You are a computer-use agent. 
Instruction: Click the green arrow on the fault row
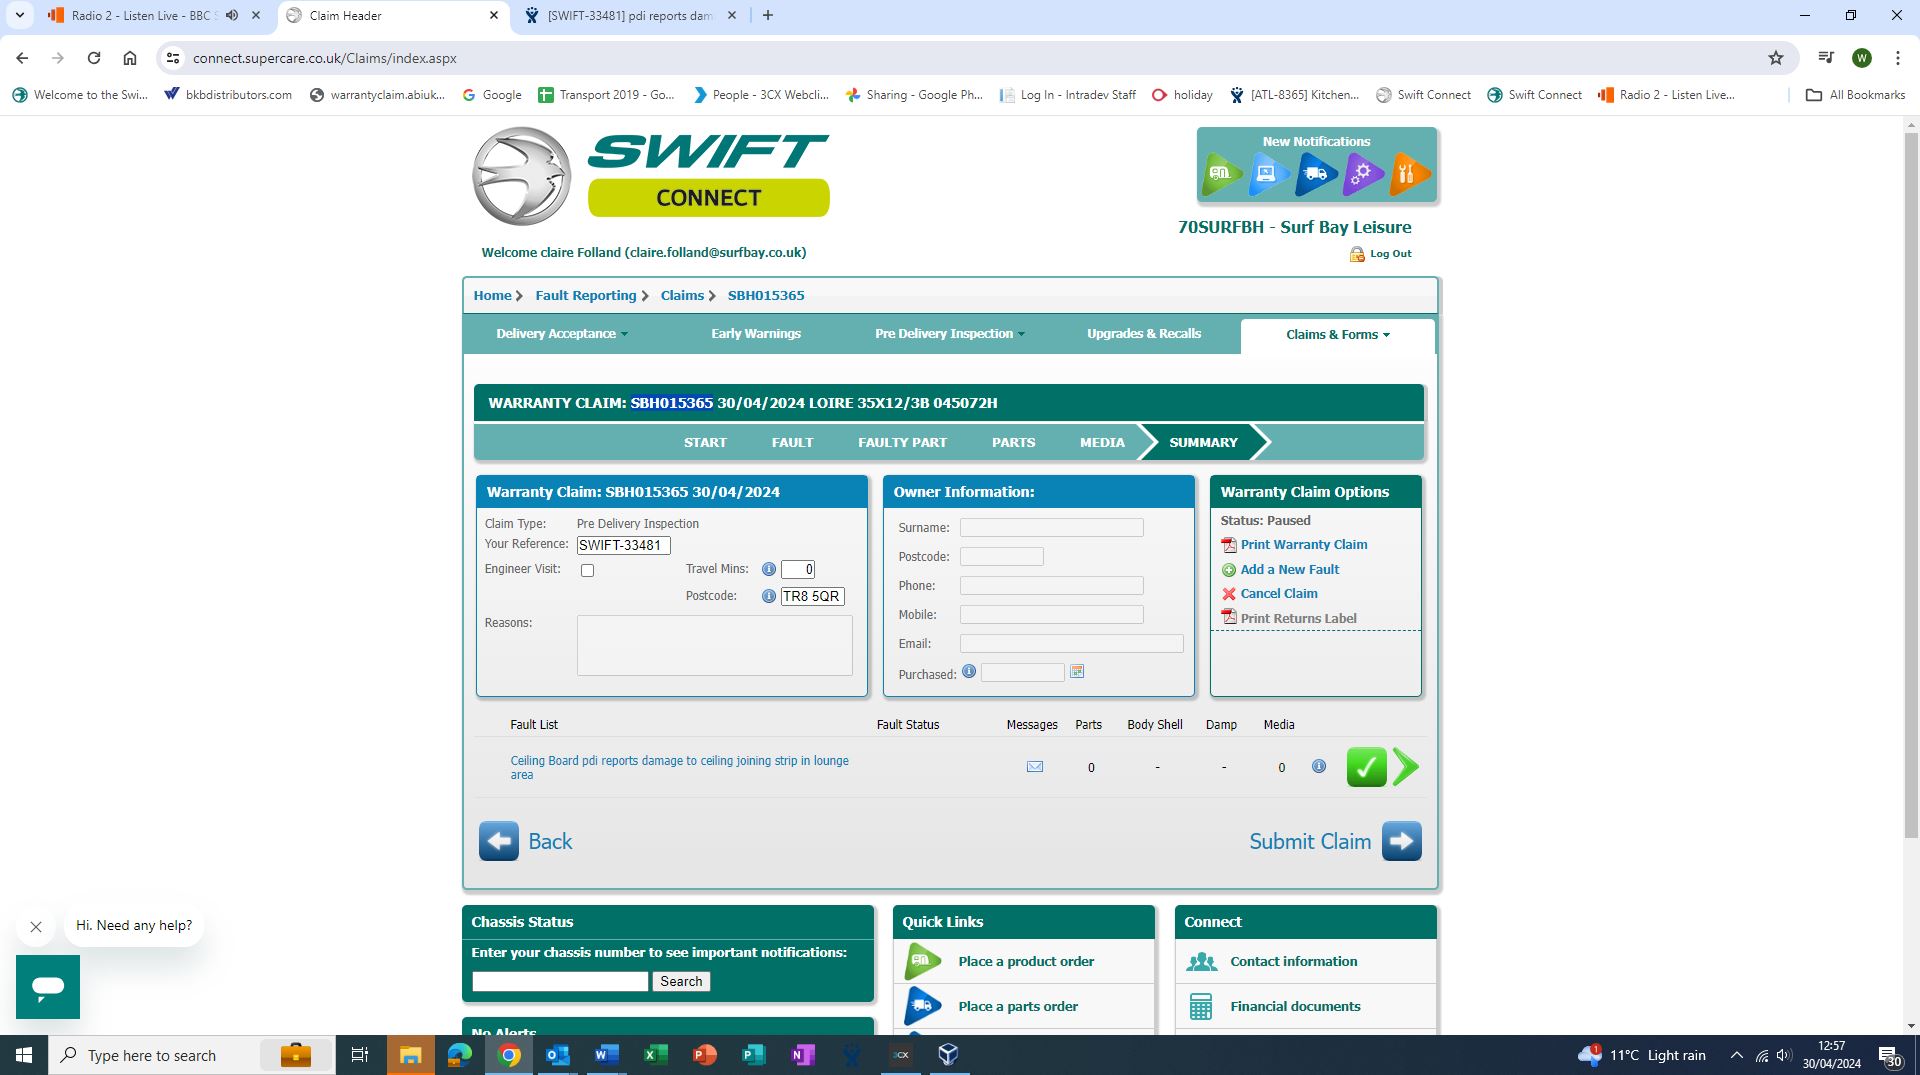tap(1405, 767)
